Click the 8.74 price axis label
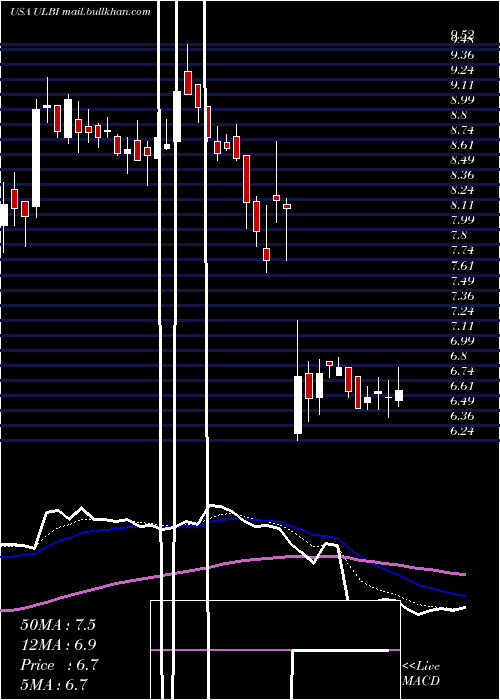This screenshot has width=500, height=700. coord(462,130)
